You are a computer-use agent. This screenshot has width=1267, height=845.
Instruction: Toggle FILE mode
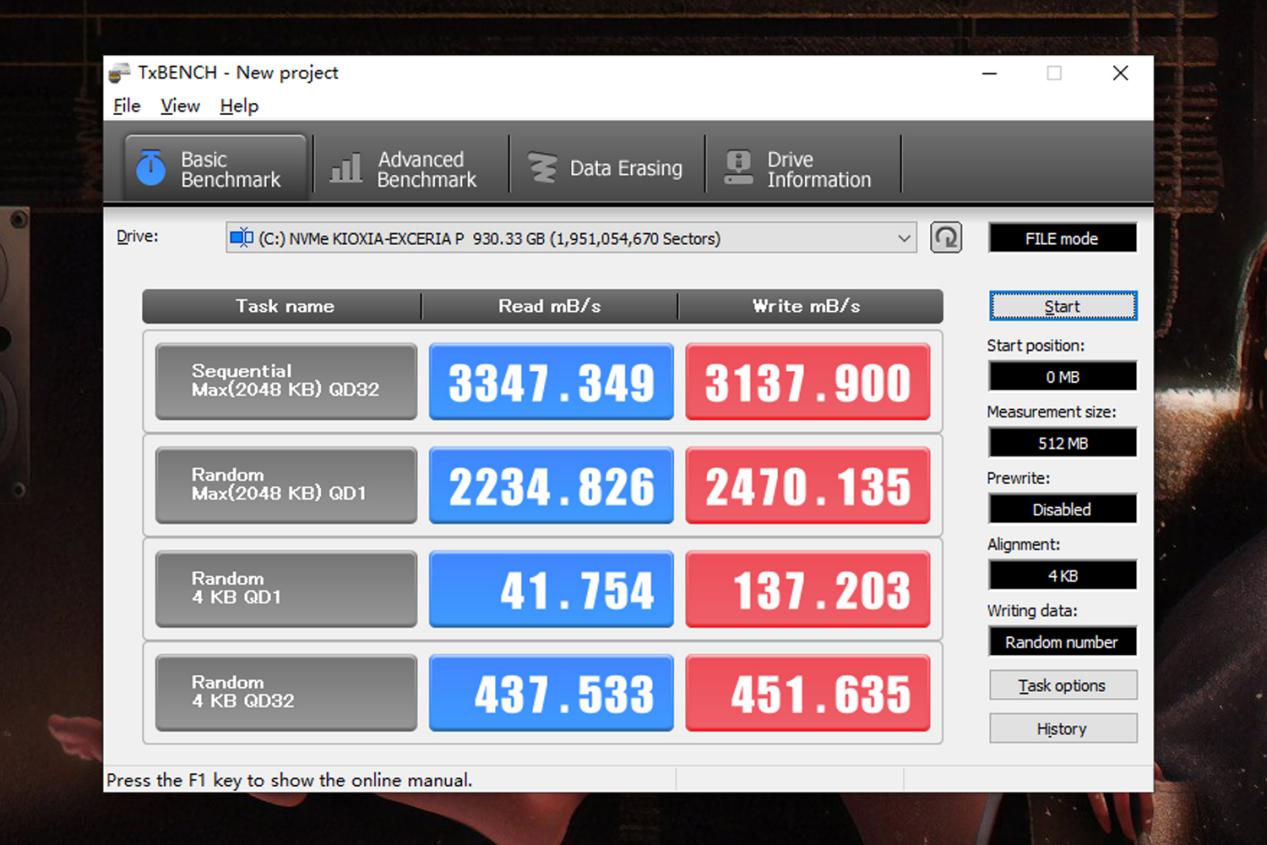click(1062, 237)
